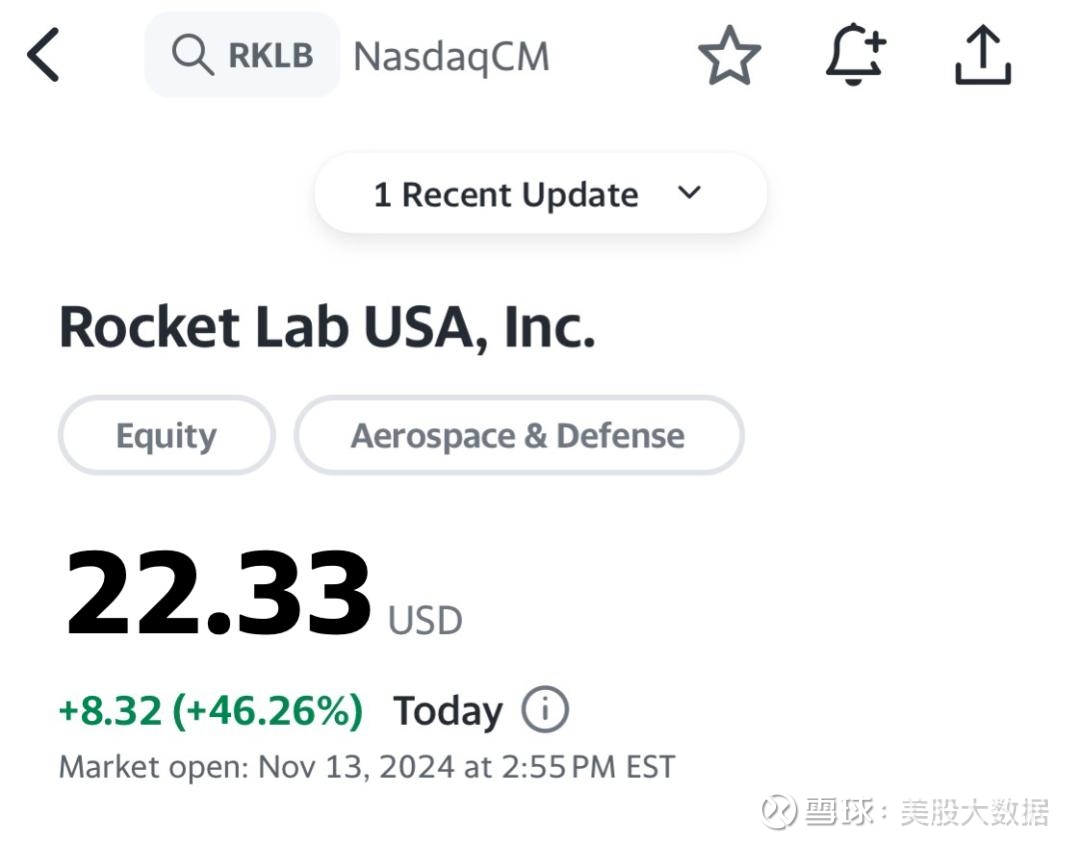The width and height of the screenshot is (1080, 845).
Task: Tap the star icon in the top bar
Action: [731, 57]
